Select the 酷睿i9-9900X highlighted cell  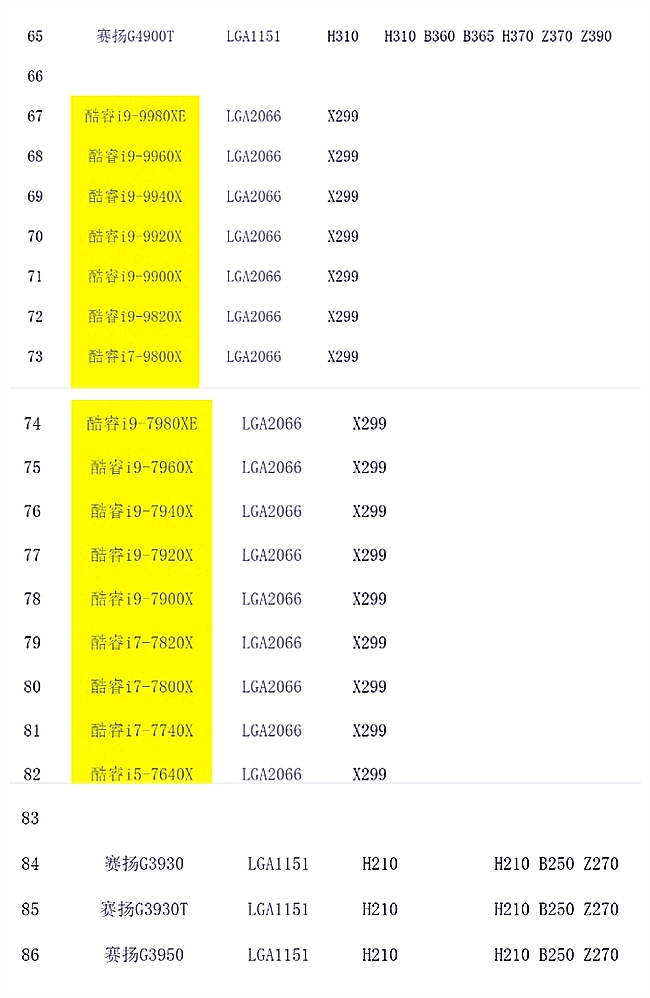point(135,276)
